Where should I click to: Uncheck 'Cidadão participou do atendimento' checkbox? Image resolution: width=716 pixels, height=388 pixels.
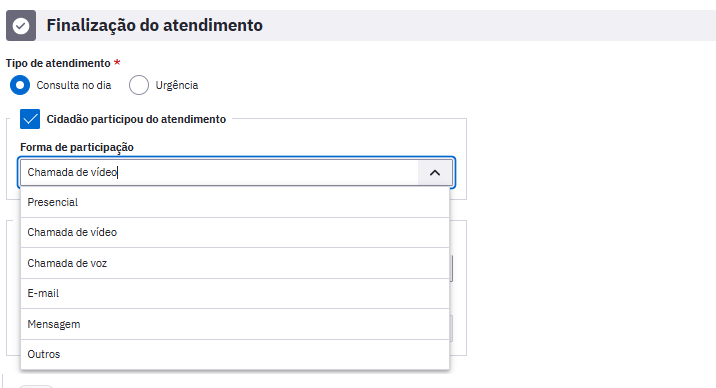(x=30, y=119)
